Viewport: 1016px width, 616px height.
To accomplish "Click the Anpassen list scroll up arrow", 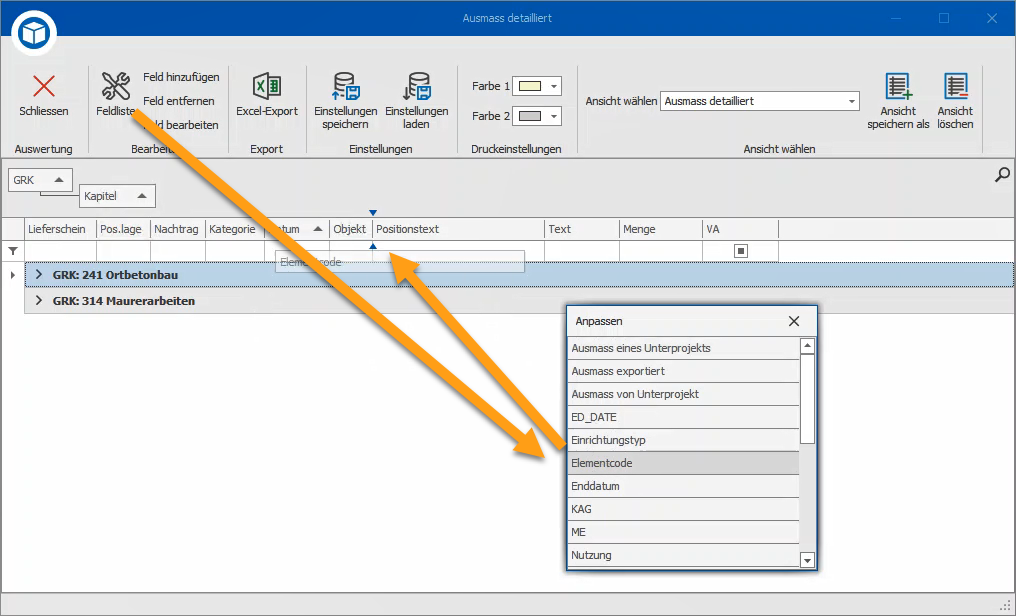I will click(x=807, y=346).
